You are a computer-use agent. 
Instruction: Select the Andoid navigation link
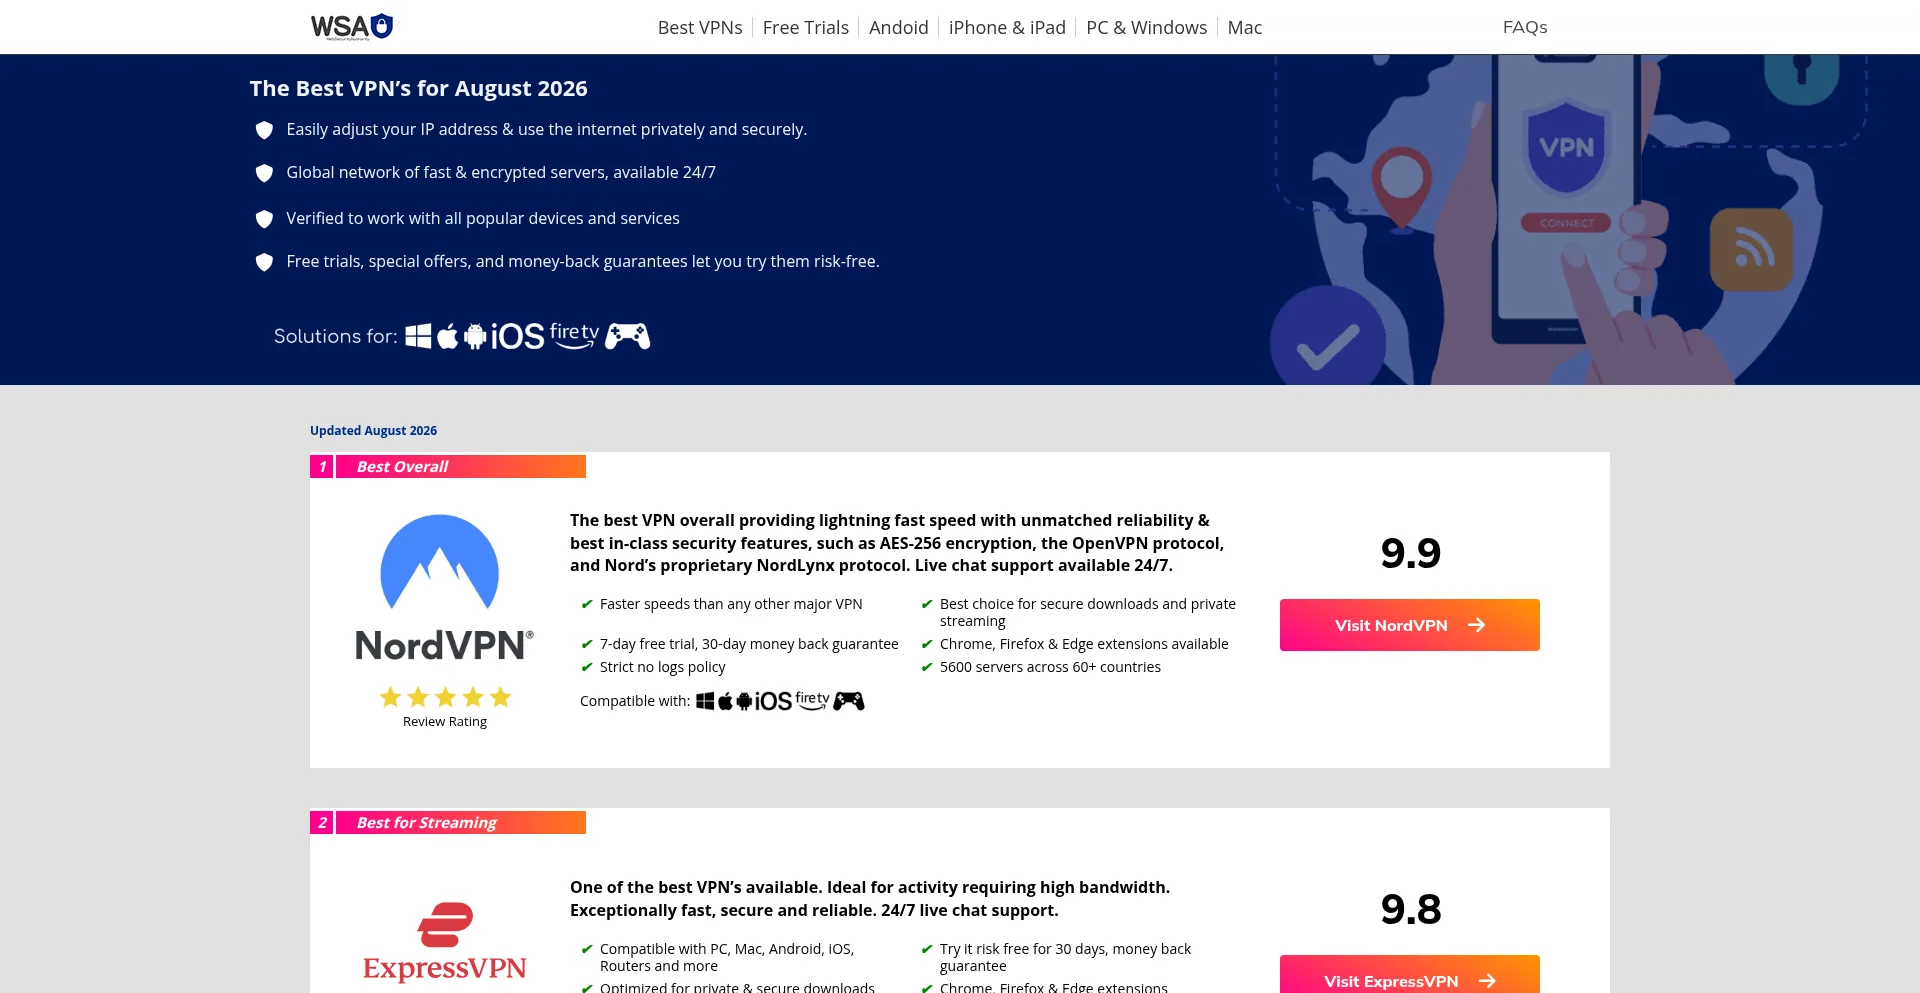point(899,27)
